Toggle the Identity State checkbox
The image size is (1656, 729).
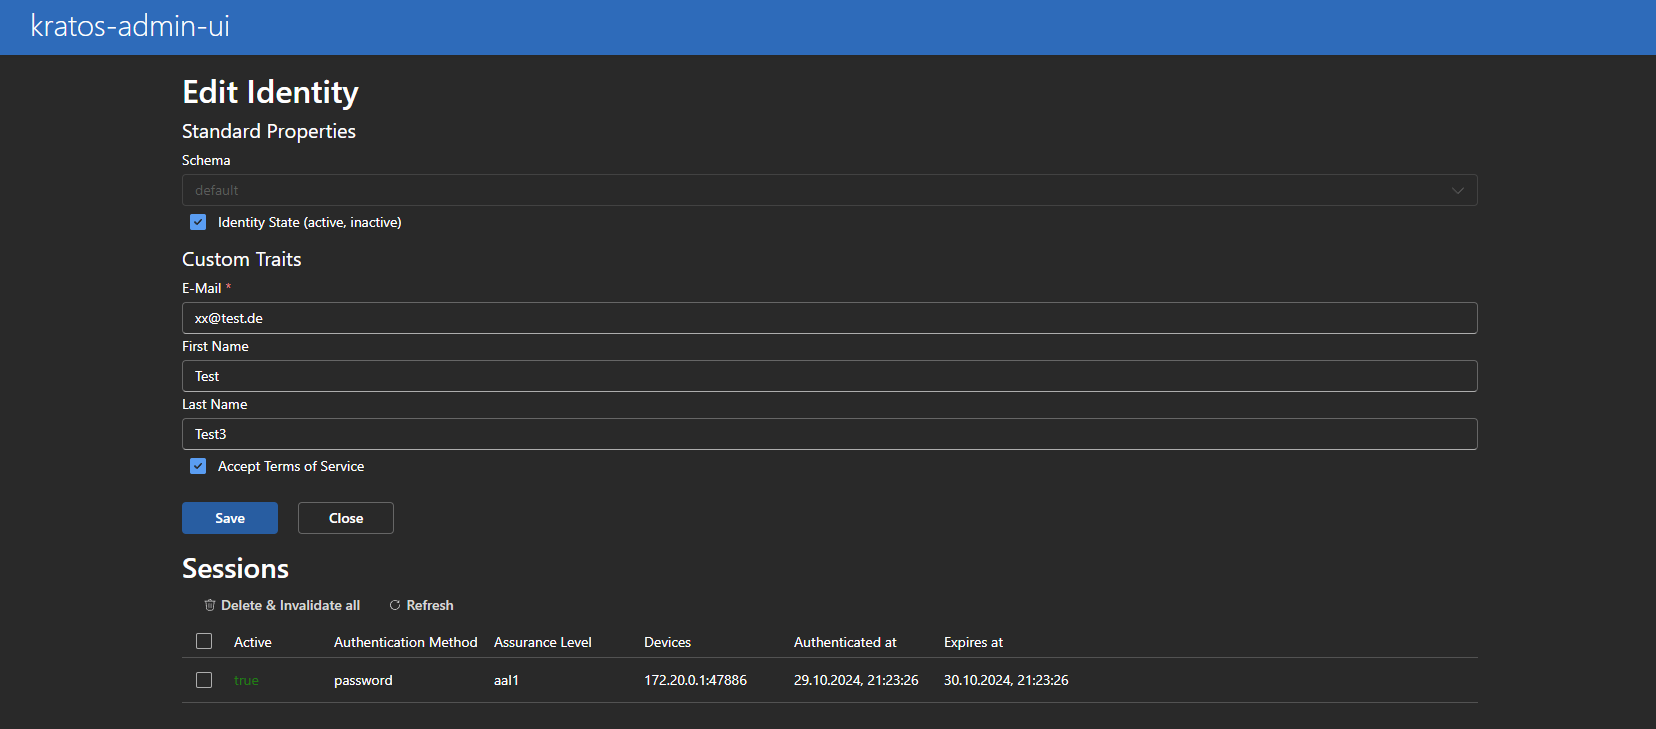pos(198,222)
